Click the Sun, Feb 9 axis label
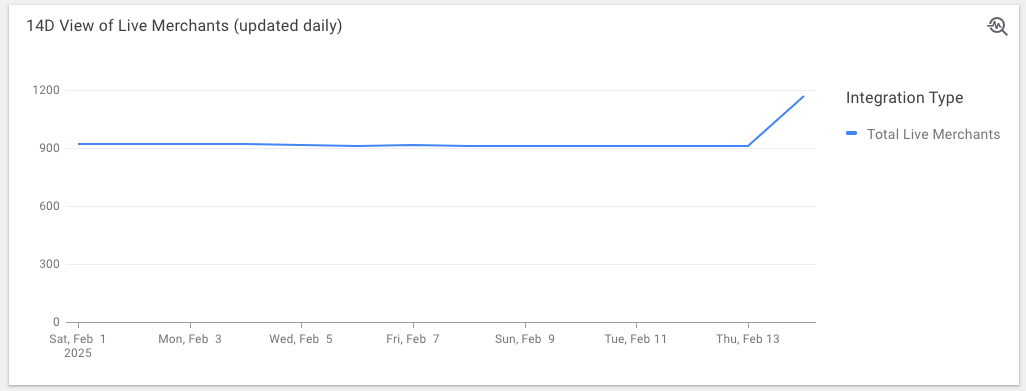The height and width of the screenshot is (391, 1026). point(525,339)
